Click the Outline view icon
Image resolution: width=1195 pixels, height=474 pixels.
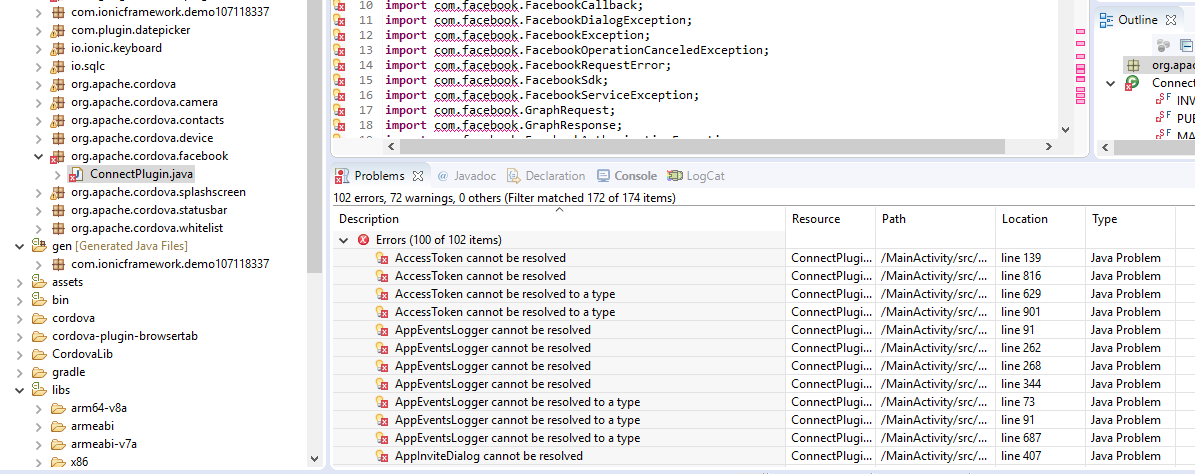point(1105,20)
